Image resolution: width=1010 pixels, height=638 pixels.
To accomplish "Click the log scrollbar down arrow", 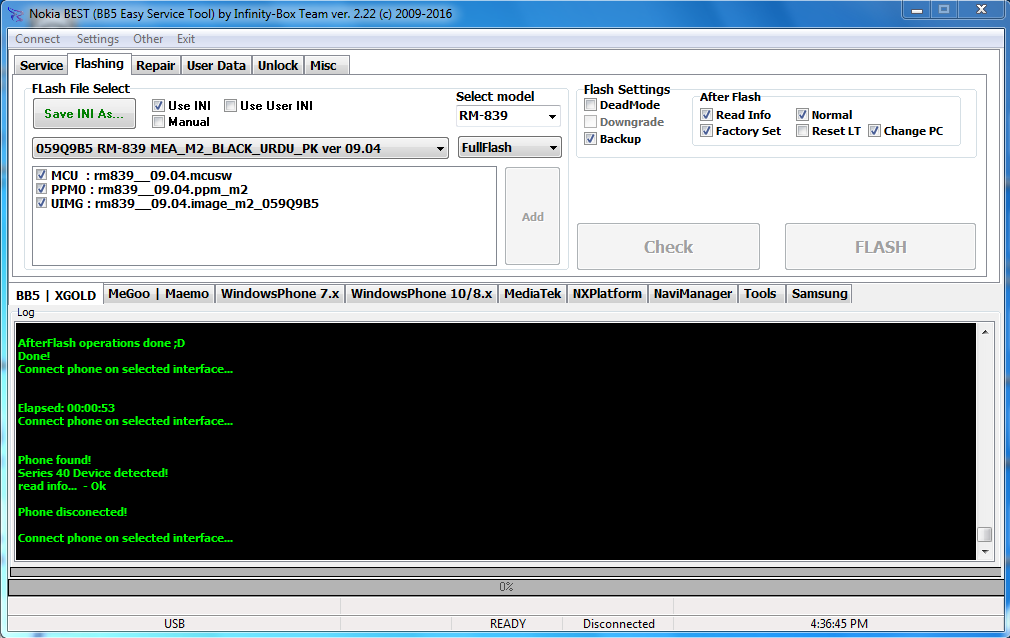I will point(985,552).
